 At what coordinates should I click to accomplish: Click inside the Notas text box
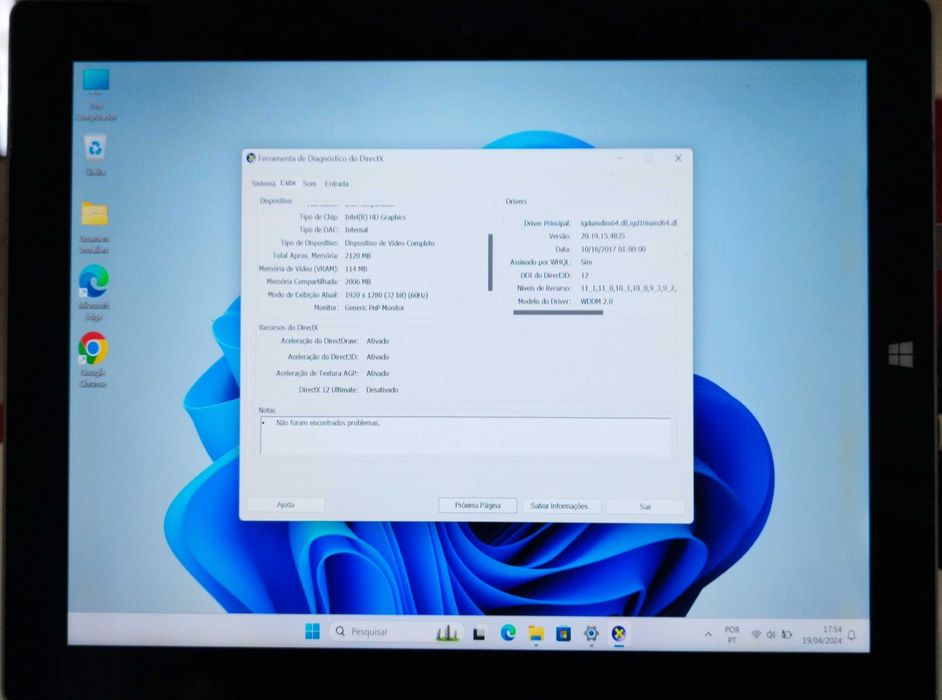point(466,435)
